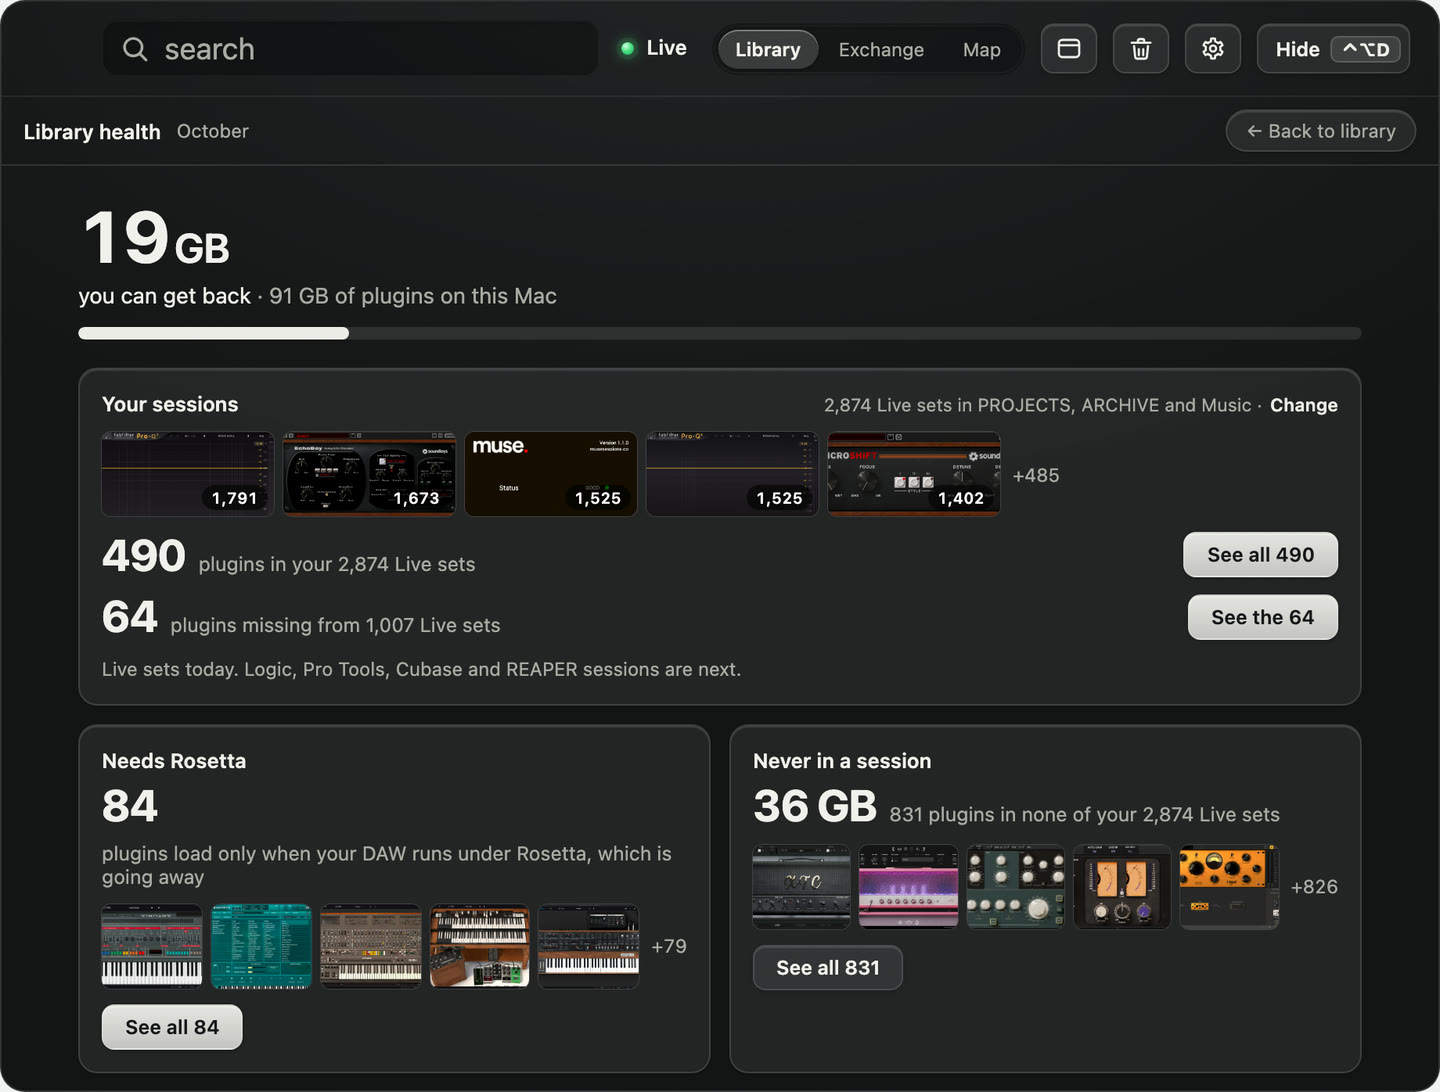Click the magnifier icon in the search bar
This screenshot has height=1092, width=1440.
(135, 49)
